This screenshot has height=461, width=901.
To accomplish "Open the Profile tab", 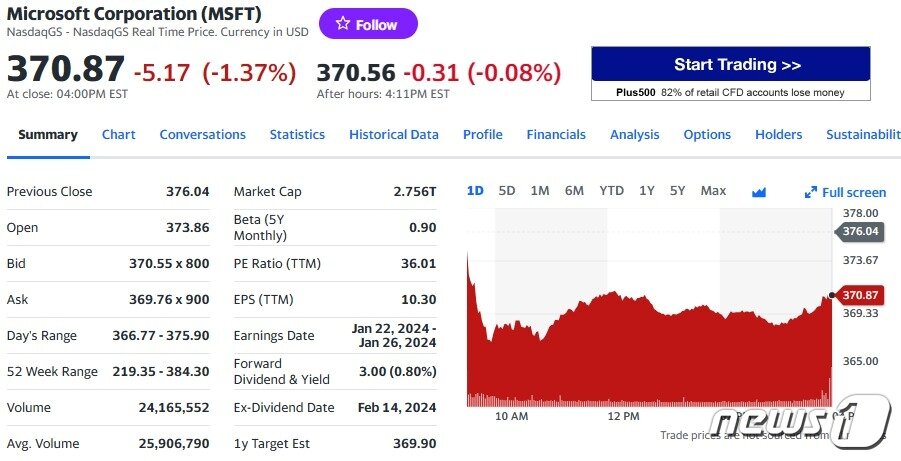I will [482, 135].
